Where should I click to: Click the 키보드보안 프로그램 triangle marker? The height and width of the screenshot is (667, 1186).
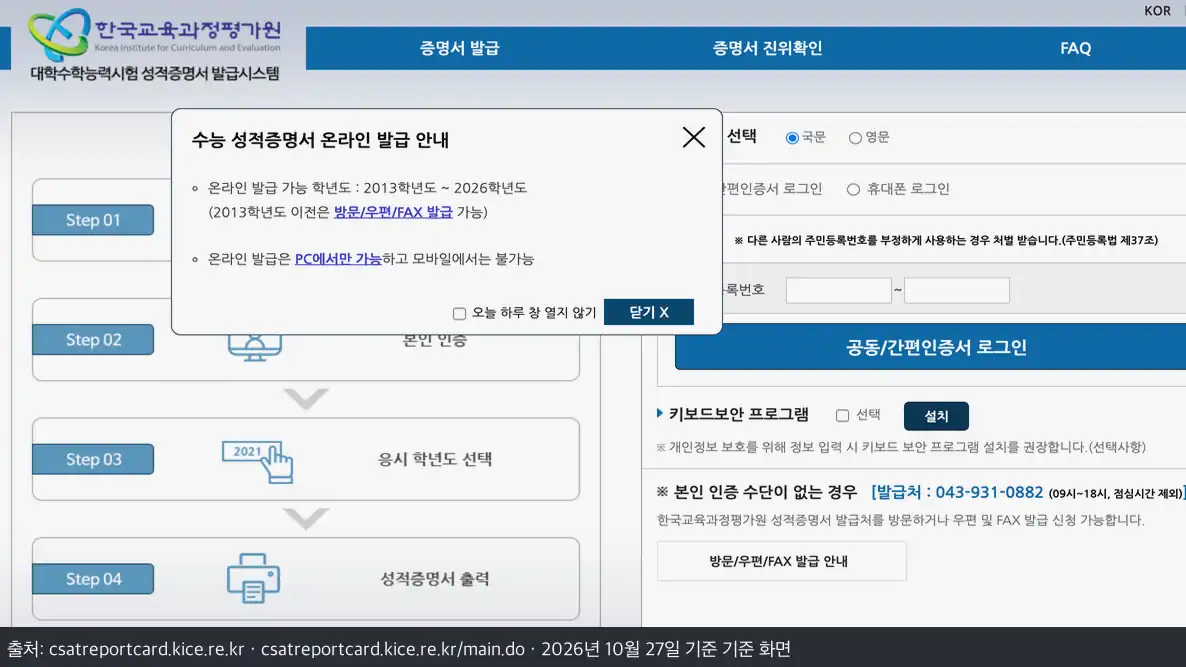(x=660, y=413)
